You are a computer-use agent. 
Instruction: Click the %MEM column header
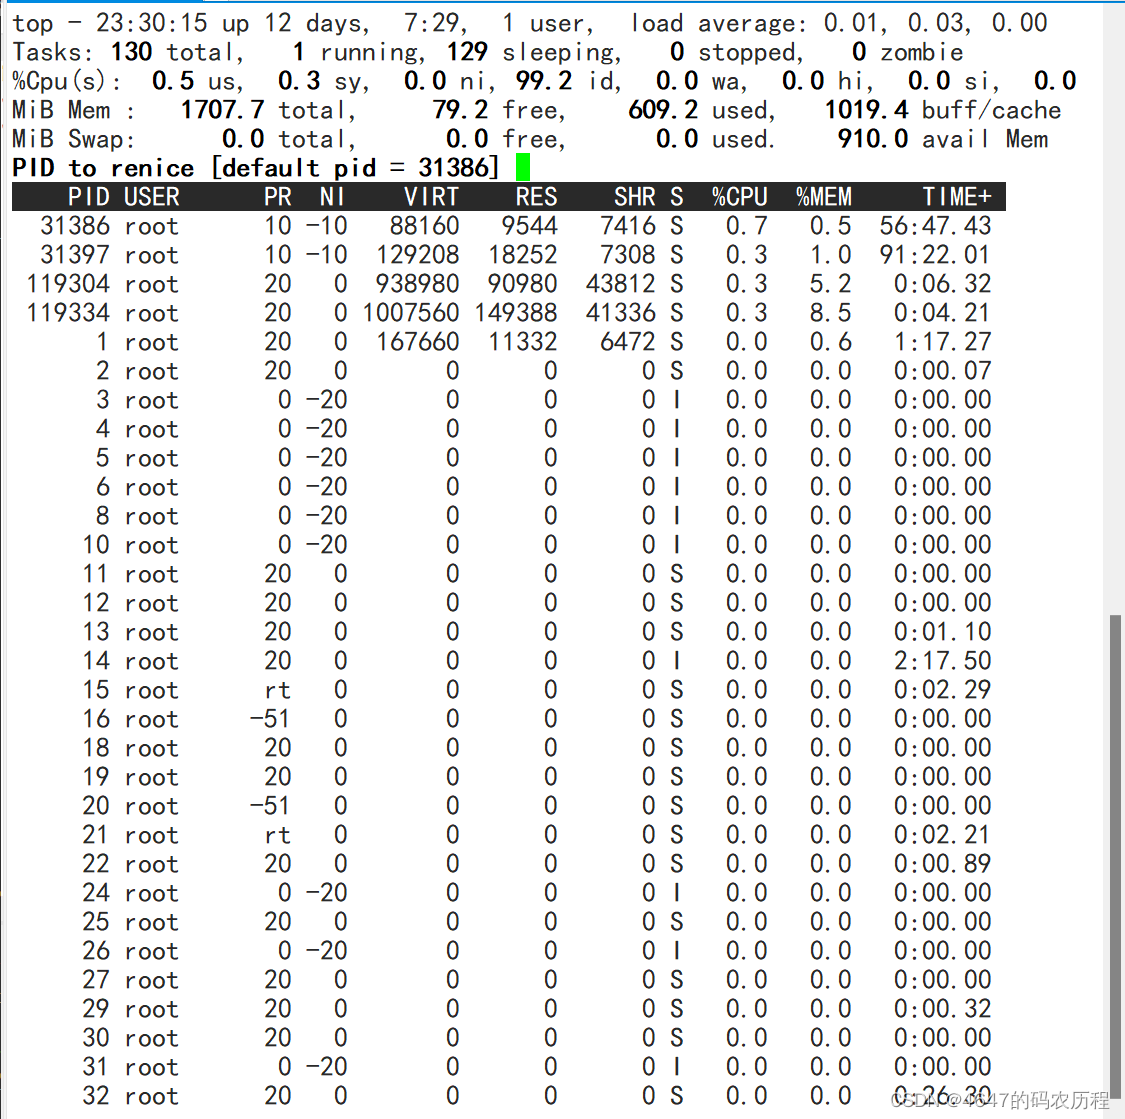click(823, 197)
